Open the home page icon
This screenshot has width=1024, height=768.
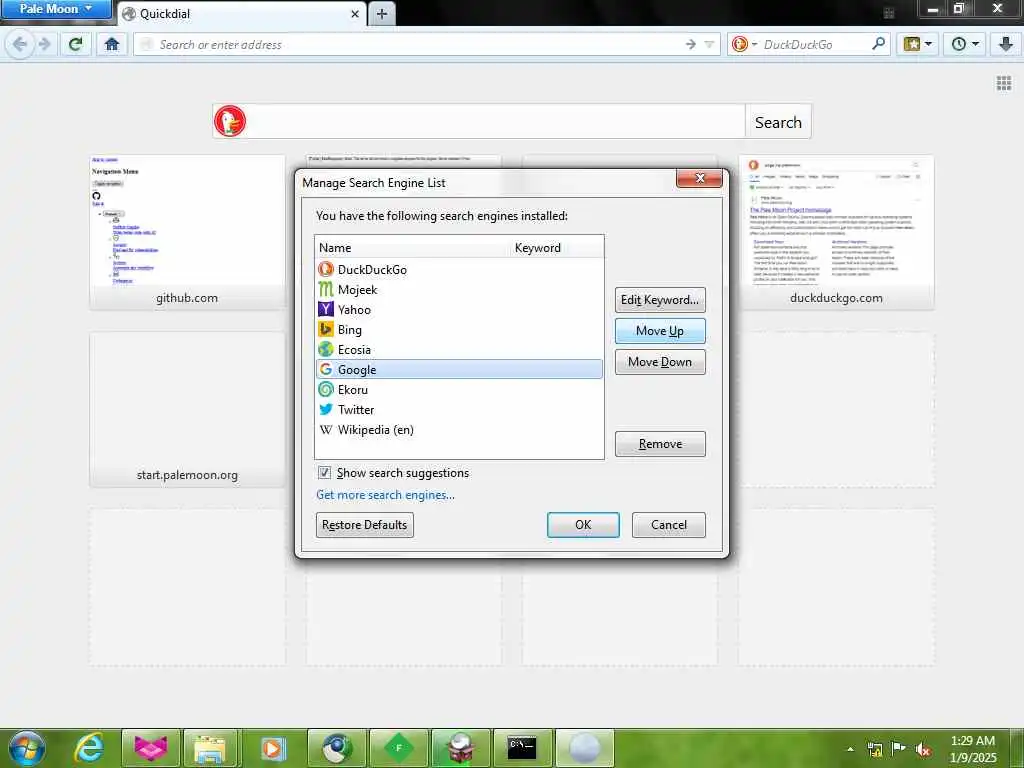112,44
